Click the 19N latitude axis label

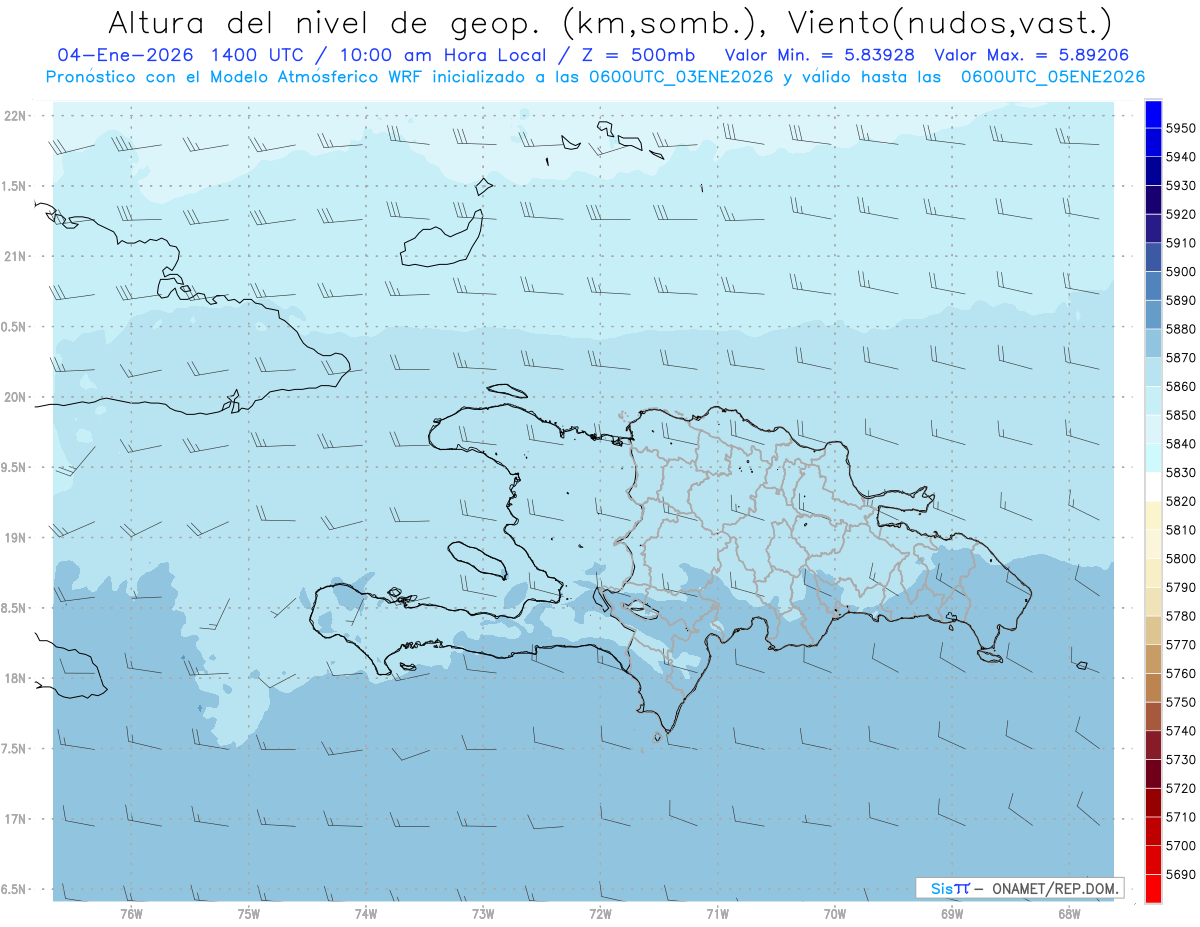pyautogui.click(x=17, y=537)
